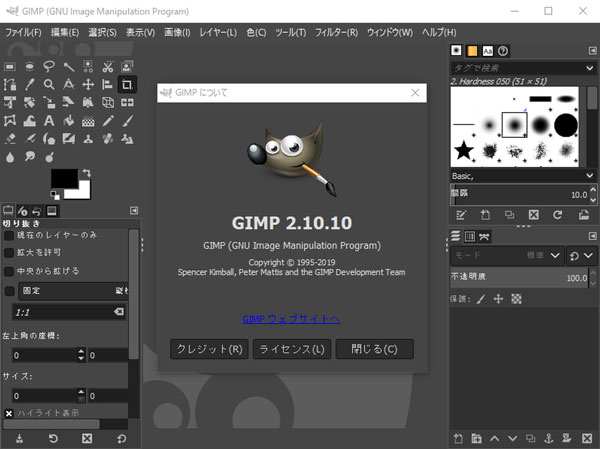Select the Measure compass tool
This screenshot has height=449, width=600.
click(69, 85)
